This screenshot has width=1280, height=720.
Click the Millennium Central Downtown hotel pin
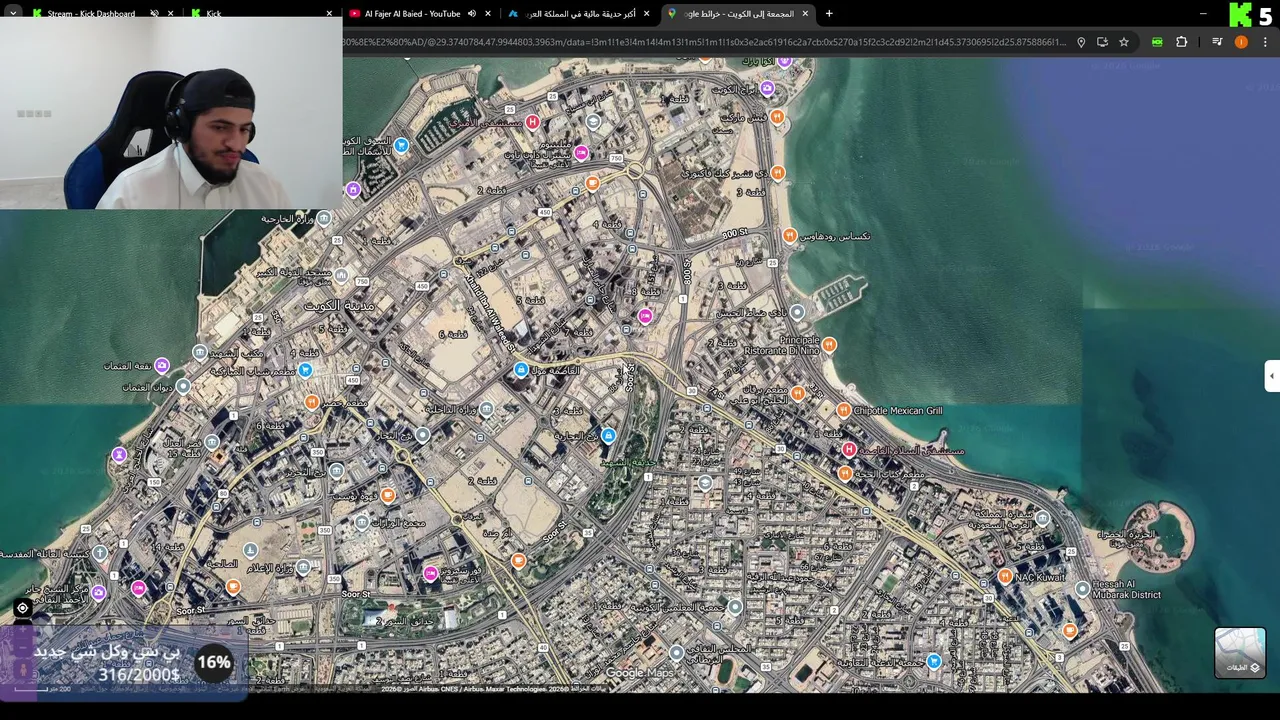[581, 154]
